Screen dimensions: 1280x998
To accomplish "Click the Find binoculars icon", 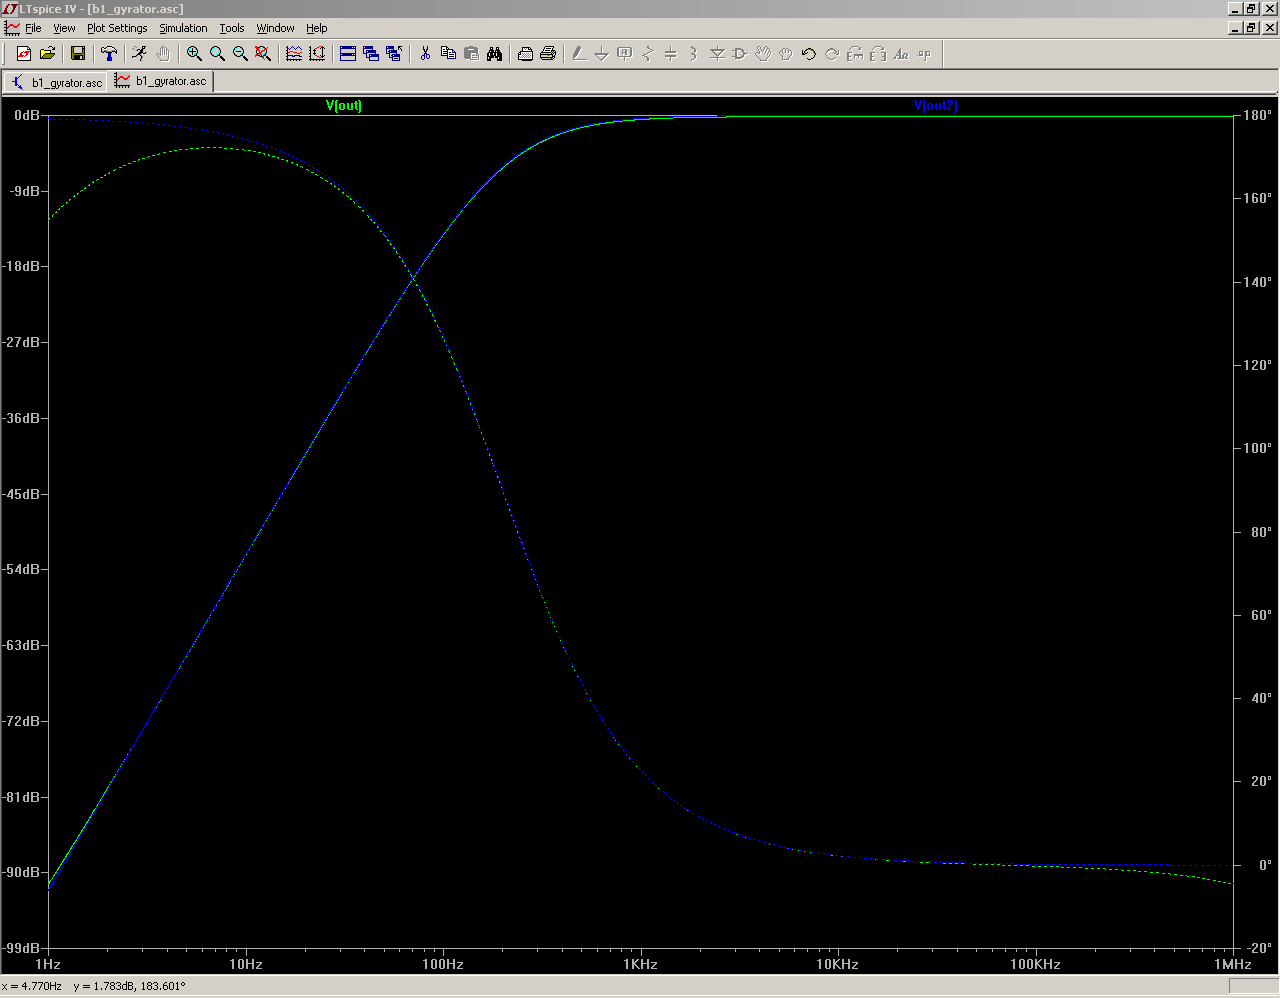I will coord(494,54).
